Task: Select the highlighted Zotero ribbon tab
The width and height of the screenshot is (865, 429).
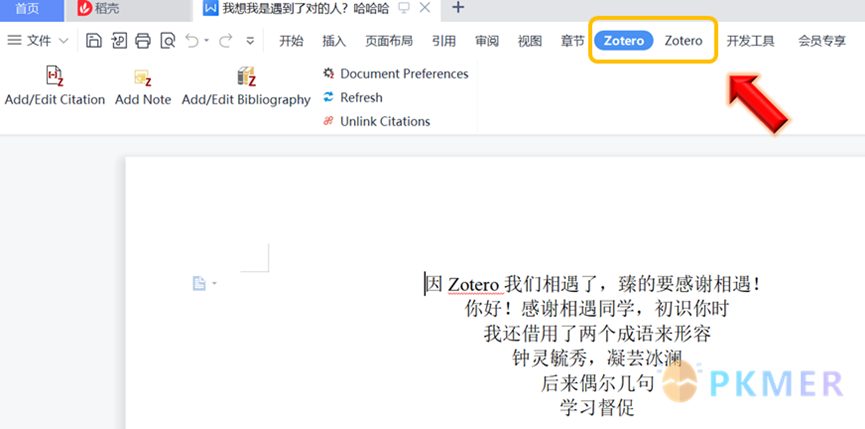Action: pyautogui.click(x=624, y=41)
